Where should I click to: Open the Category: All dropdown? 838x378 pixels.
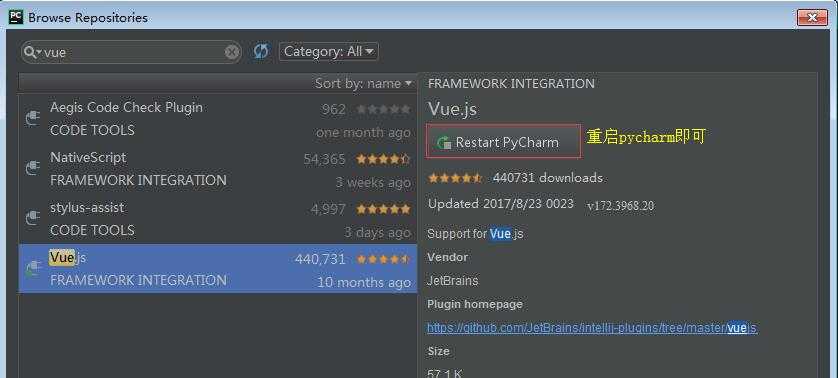(x=329, y=52)
